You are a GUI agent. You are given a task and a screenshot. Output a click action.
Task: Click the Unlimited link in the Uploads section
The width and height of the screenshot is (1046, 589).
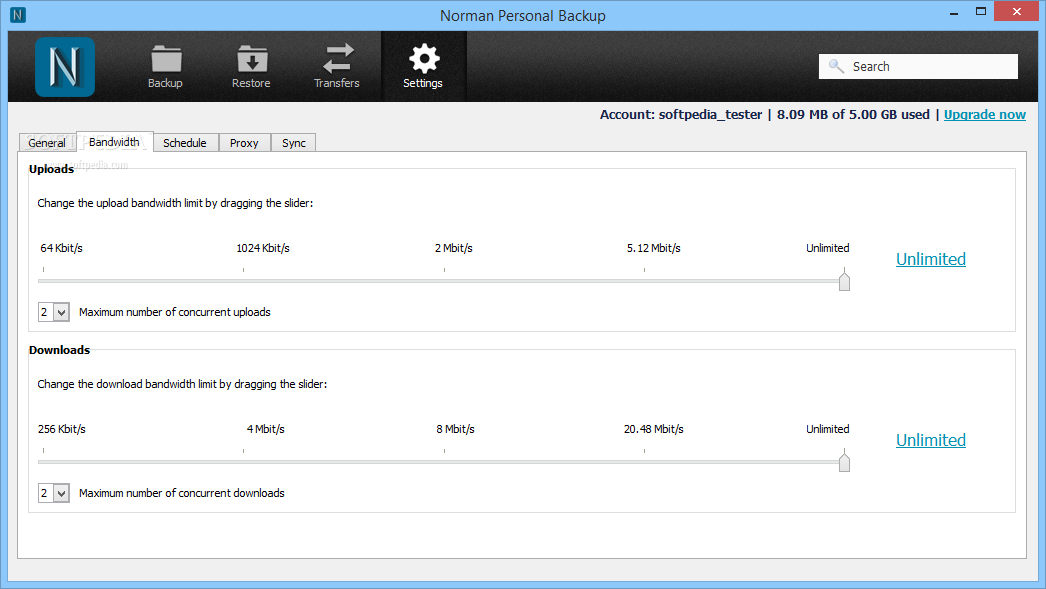tap(931, 259)
